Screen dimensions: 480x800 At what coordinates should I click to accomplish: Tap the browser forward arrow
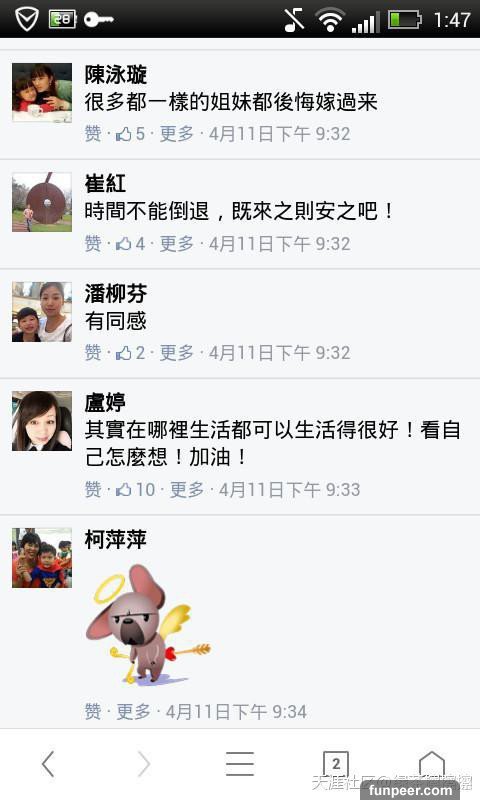point(144,764)
